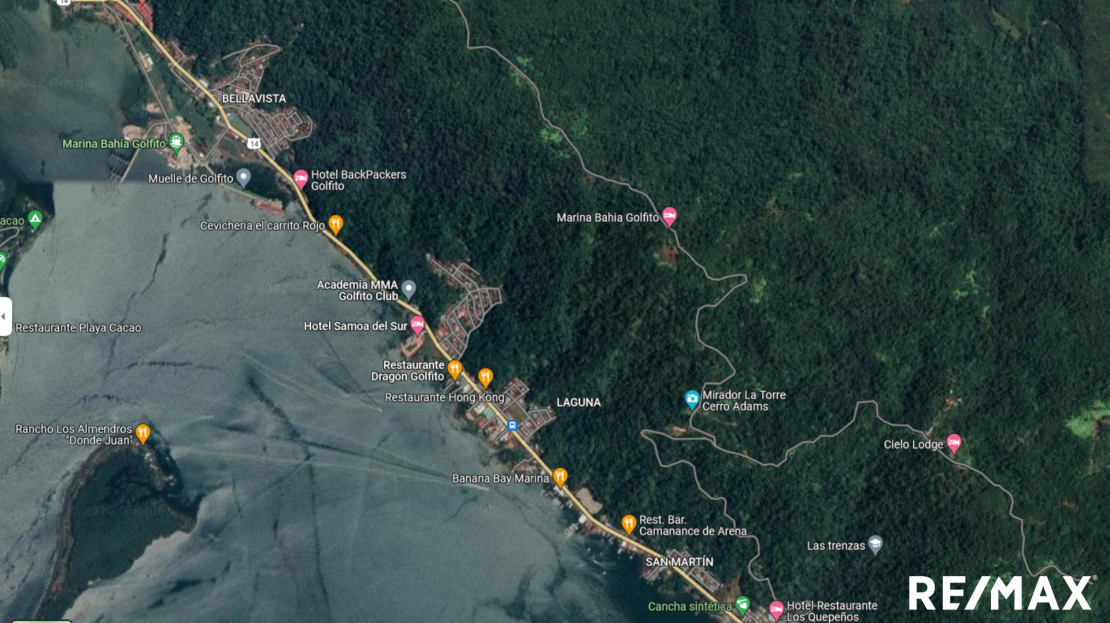Click the Hotel BackPackers Golfito lodging pin
The height and width of the screenshot is (623, 1110).
coord(301,179)
